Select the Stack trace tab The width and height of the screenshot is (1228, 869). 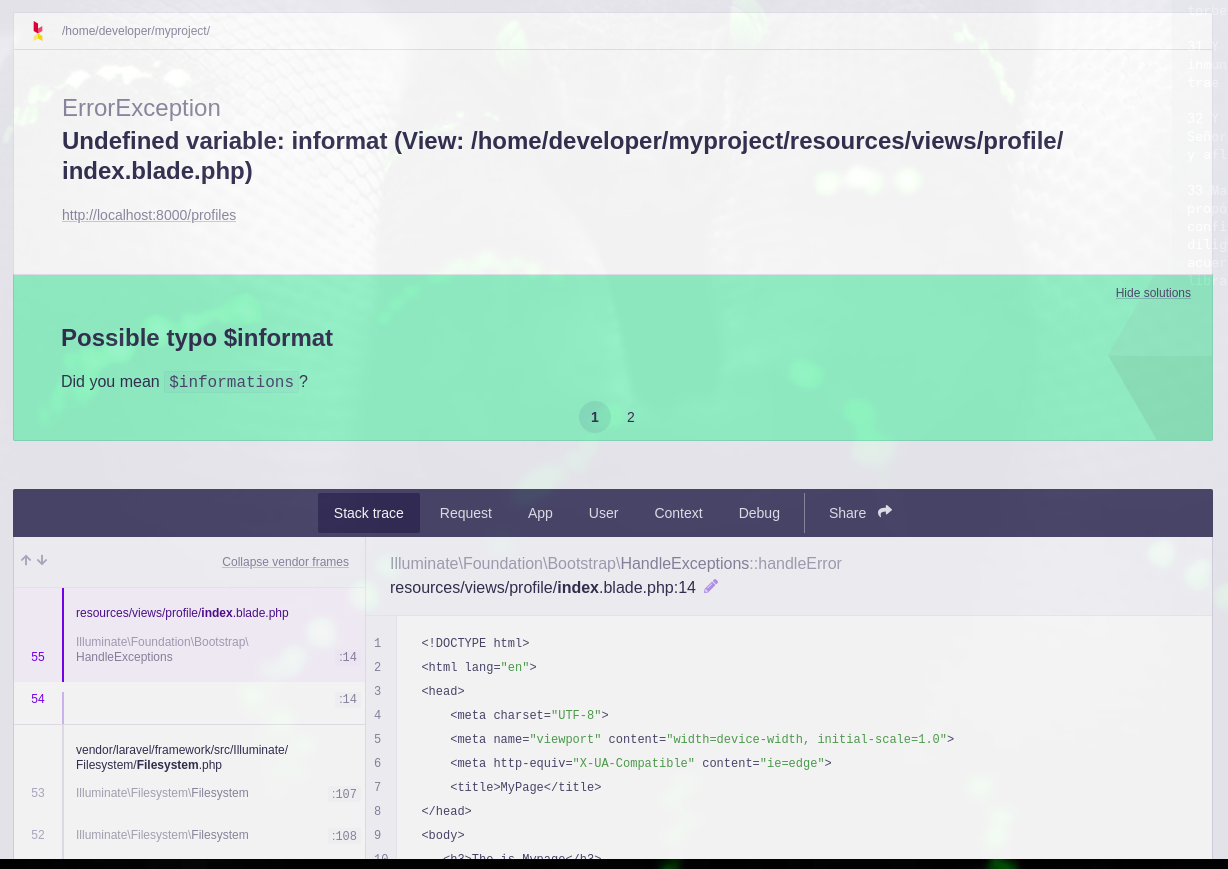tap(368, 513)
